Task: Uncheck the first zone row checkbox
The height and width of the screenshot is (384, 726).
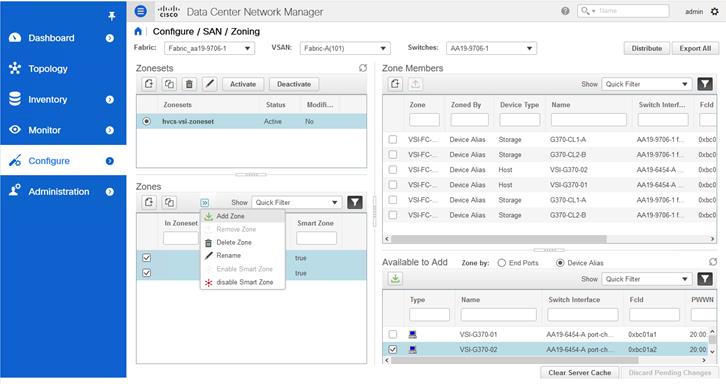Action: pyautogui.click(x=146, y=258)
